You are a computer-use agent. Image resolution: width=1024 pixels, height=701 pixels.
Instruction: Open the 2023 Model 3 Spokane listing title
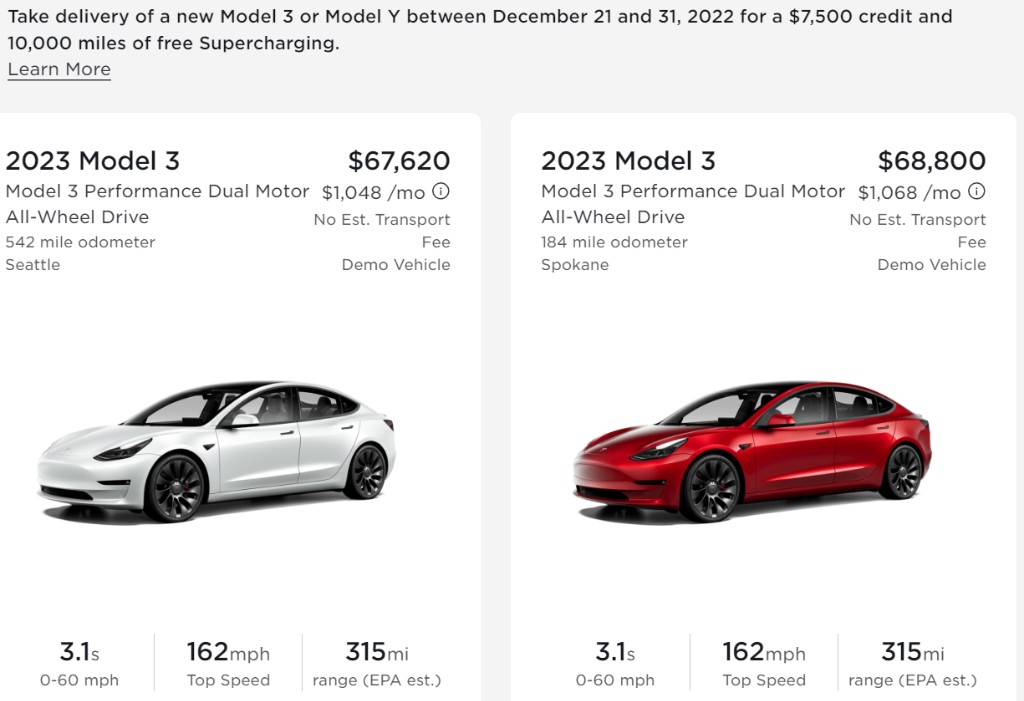tap(629, 161)
